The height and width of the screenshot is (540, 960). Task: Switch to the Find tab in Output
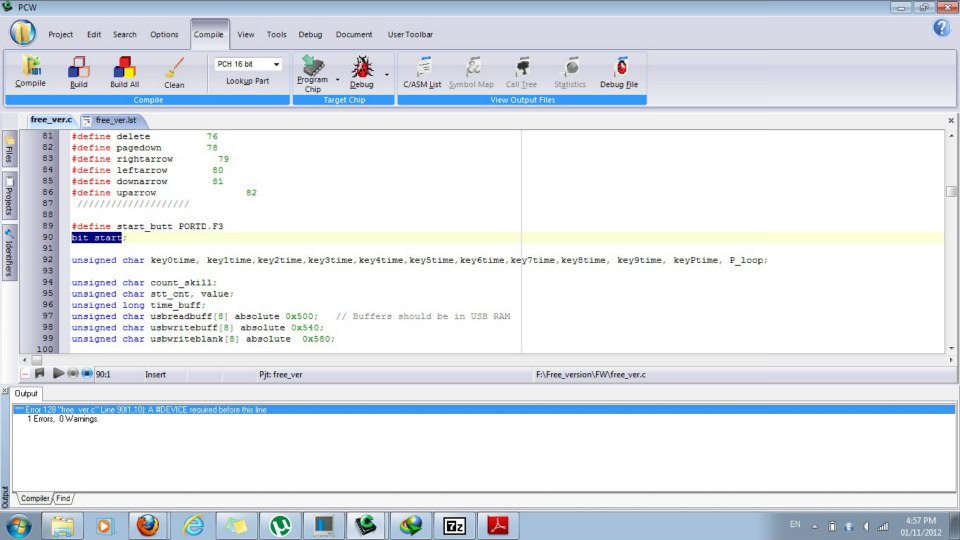point(63,498)
